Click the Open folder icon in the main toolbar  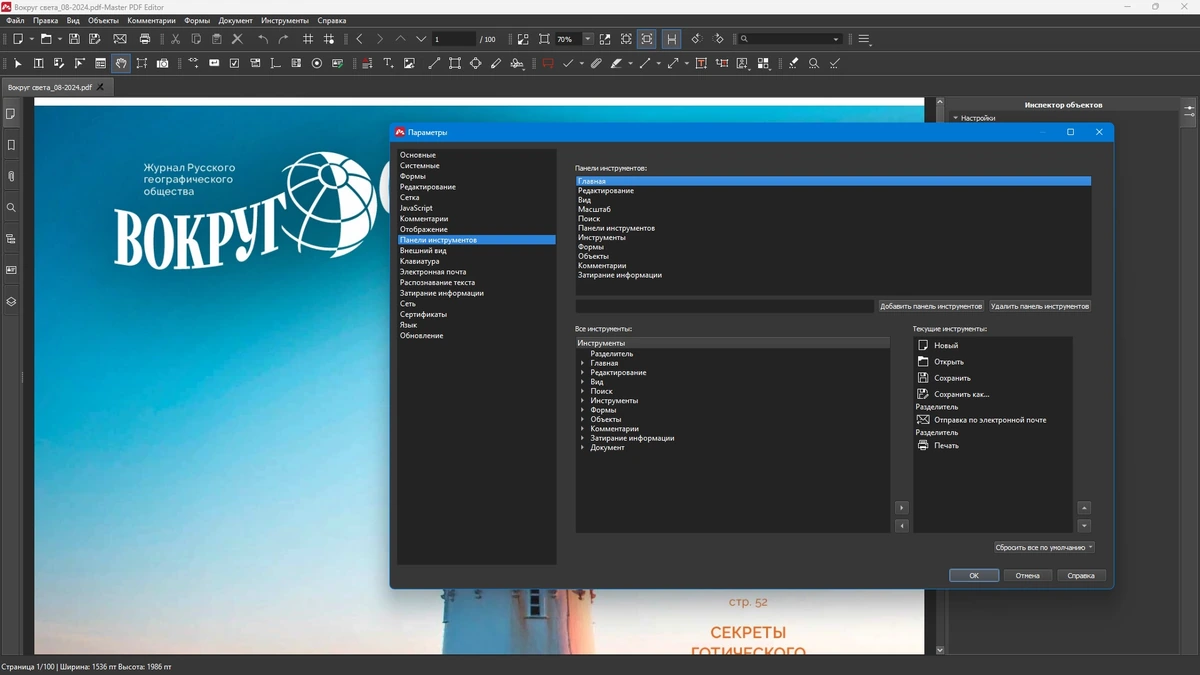pyautogui.click(x=46, y=39)
